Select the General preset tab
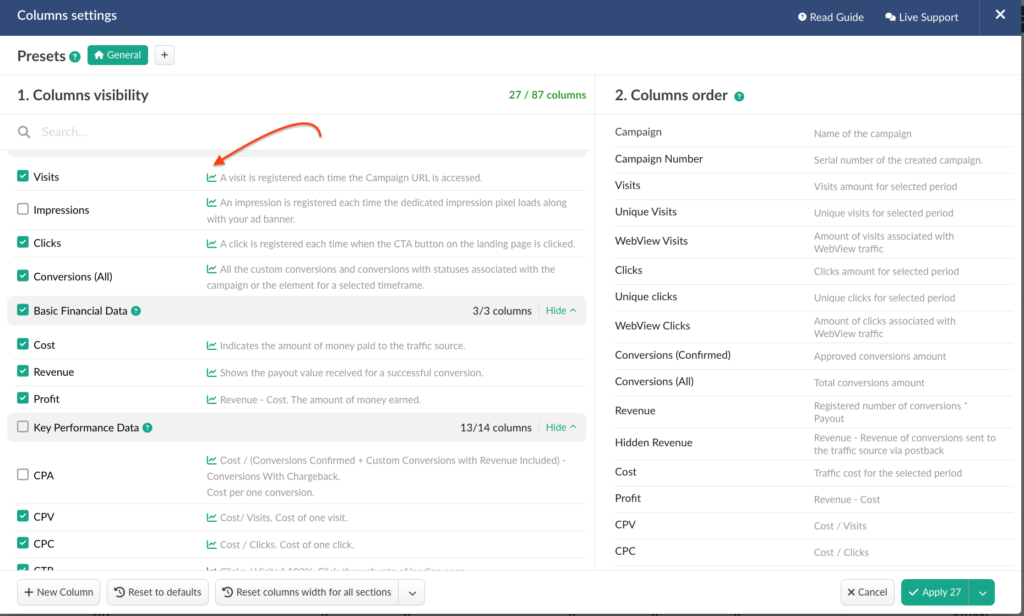Image resolution: width=1024 pixels, height=616 pixels. pyautogui.click(x=117, y=55)
